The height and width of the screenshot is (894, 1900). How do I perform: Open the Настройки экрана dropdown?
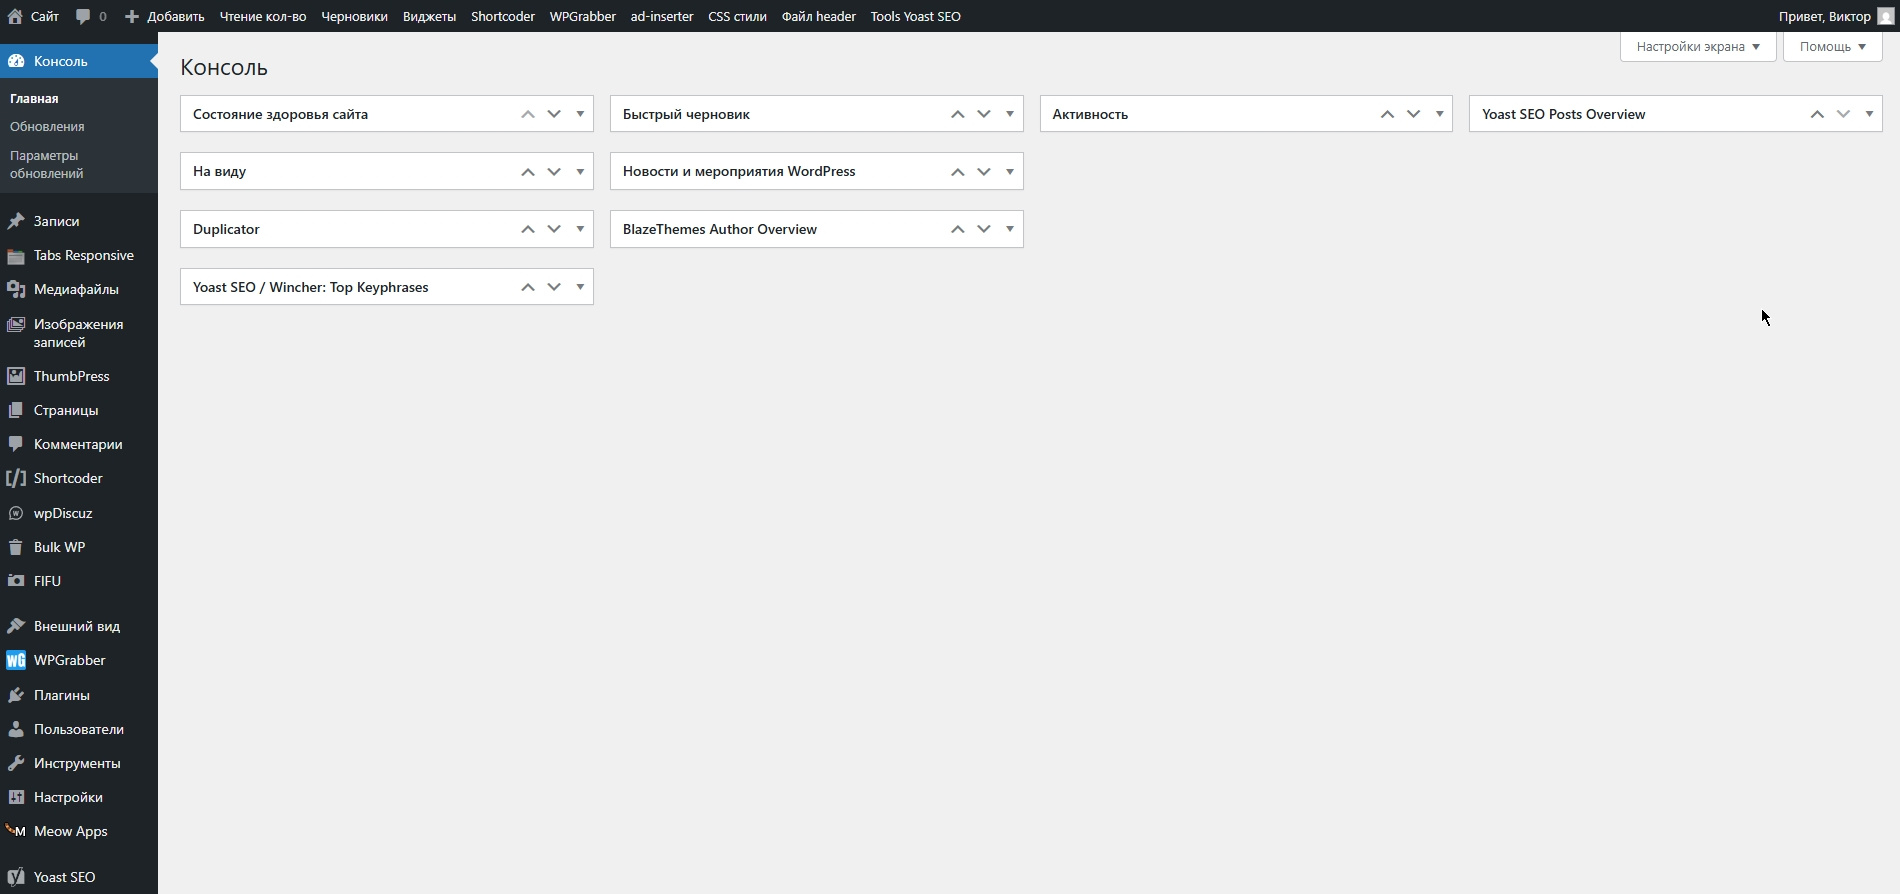(x=1698, y=46)
